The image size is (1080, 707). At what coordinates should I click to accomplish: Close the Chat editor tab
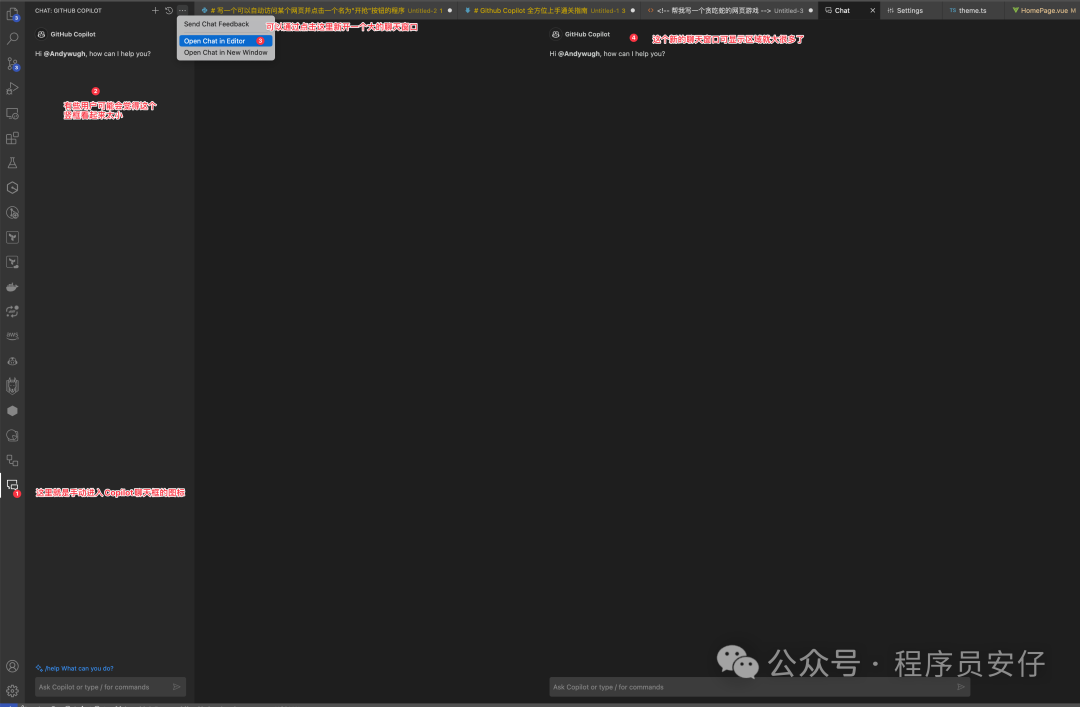tap(873, 10)
